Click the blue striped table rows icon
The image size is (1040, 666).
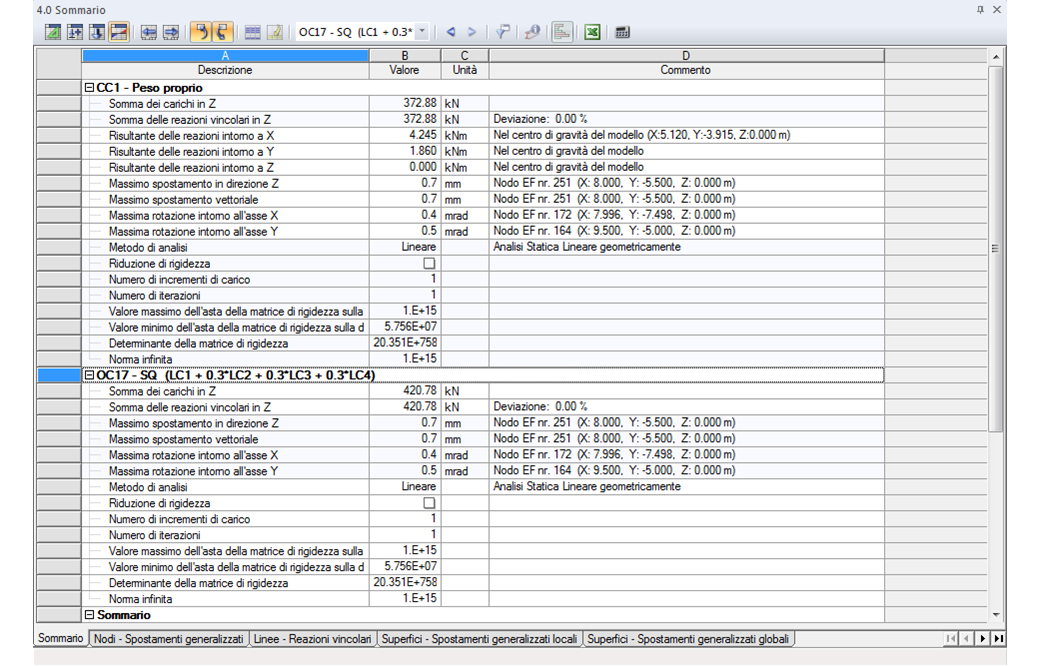[252, 32]
